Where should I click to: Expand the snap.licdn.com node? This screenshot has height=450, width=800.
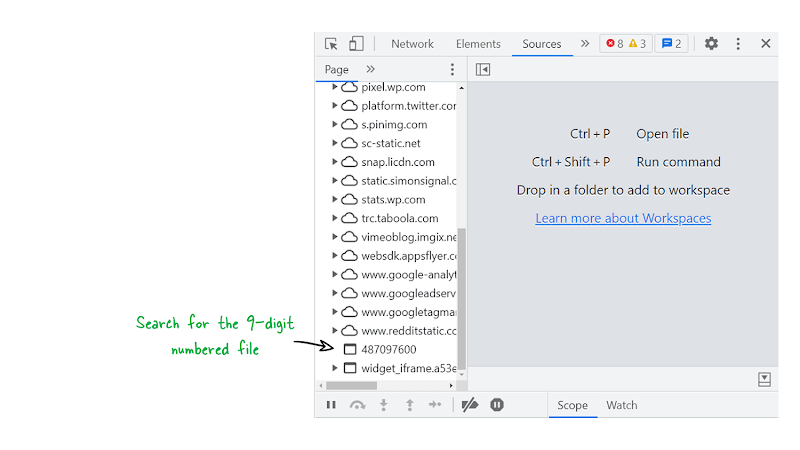[x=335, y=162]
